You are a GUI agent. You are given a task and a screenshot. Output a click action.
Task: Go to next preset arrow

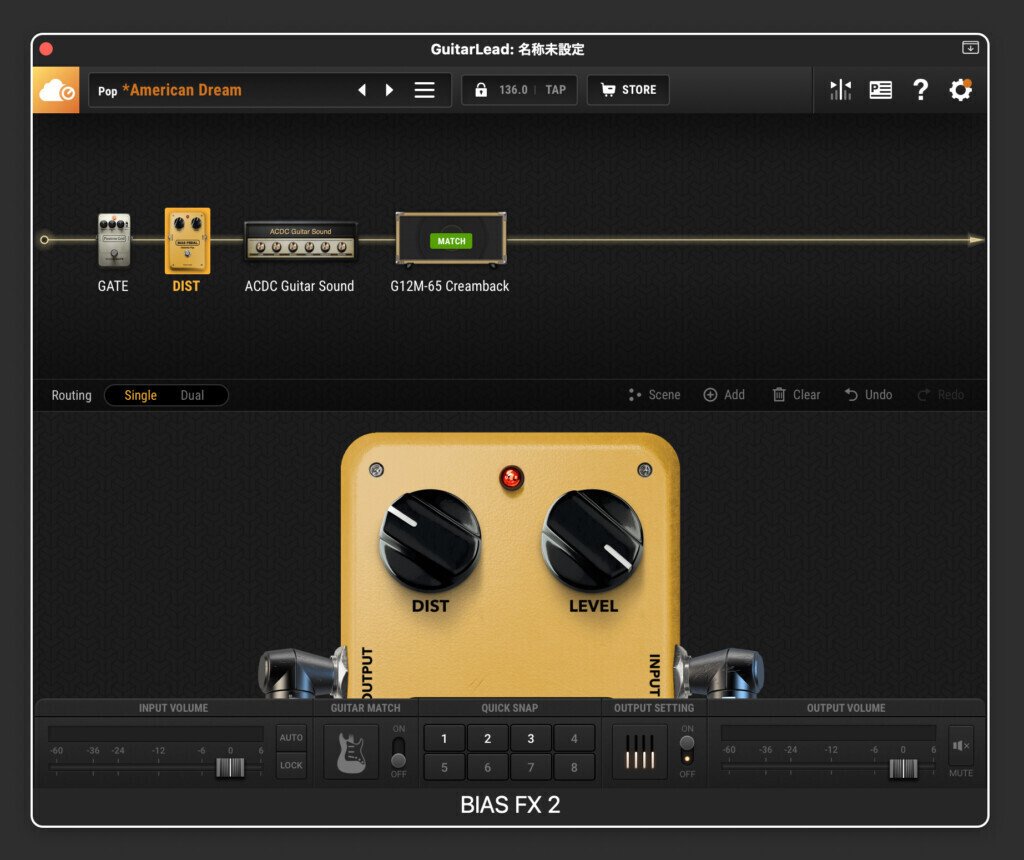tap(390, 90)
